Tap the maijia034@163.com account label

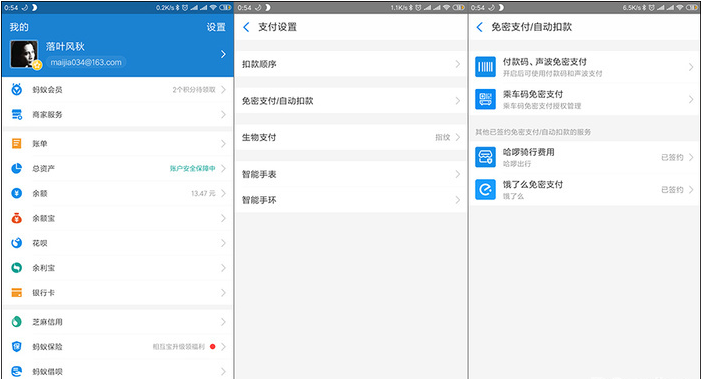(x=86, y=62)
